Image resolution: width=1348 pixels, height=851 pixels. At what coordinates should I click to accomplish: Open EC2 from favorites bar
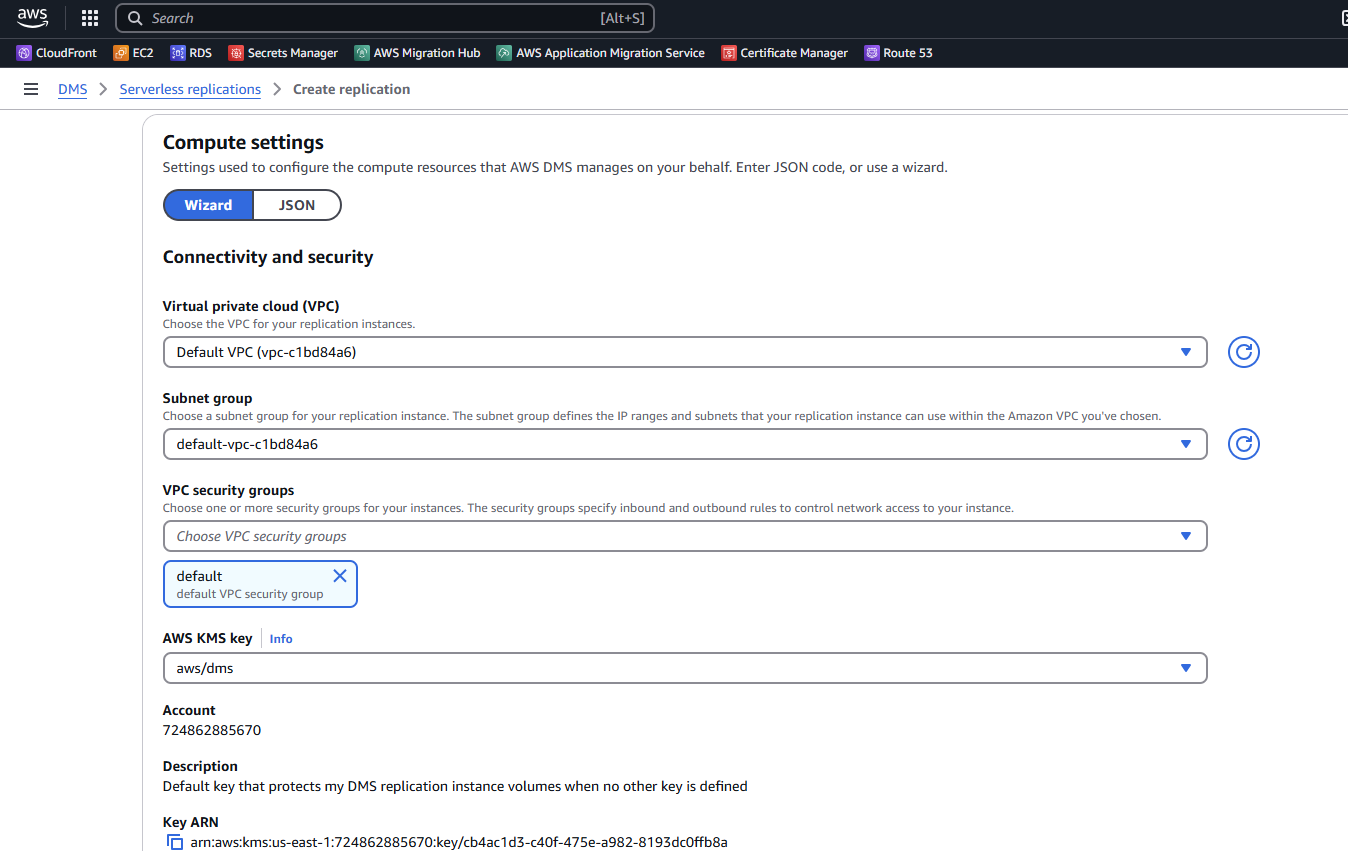(x=133, y=53)
